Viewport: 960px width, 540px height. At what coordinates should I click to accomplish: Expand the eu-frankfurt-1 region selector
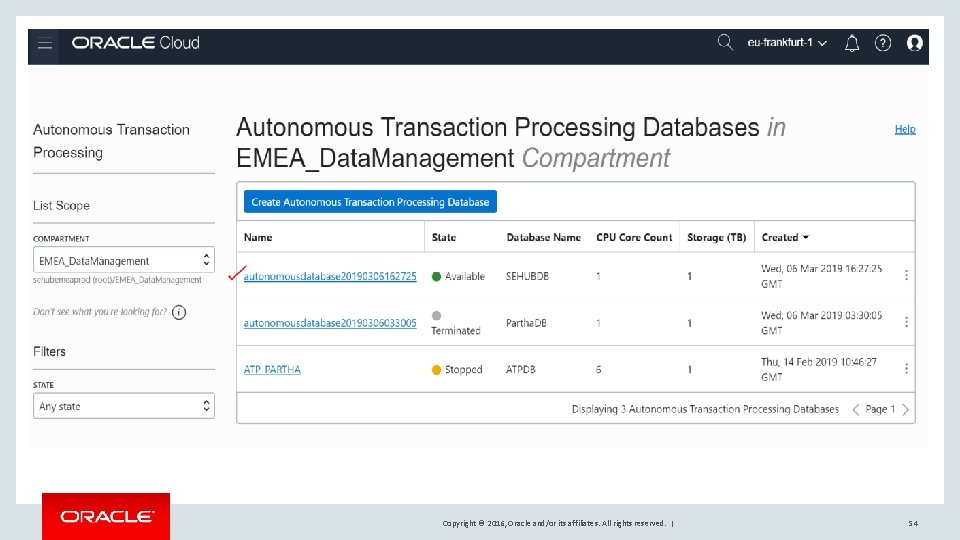787,43
